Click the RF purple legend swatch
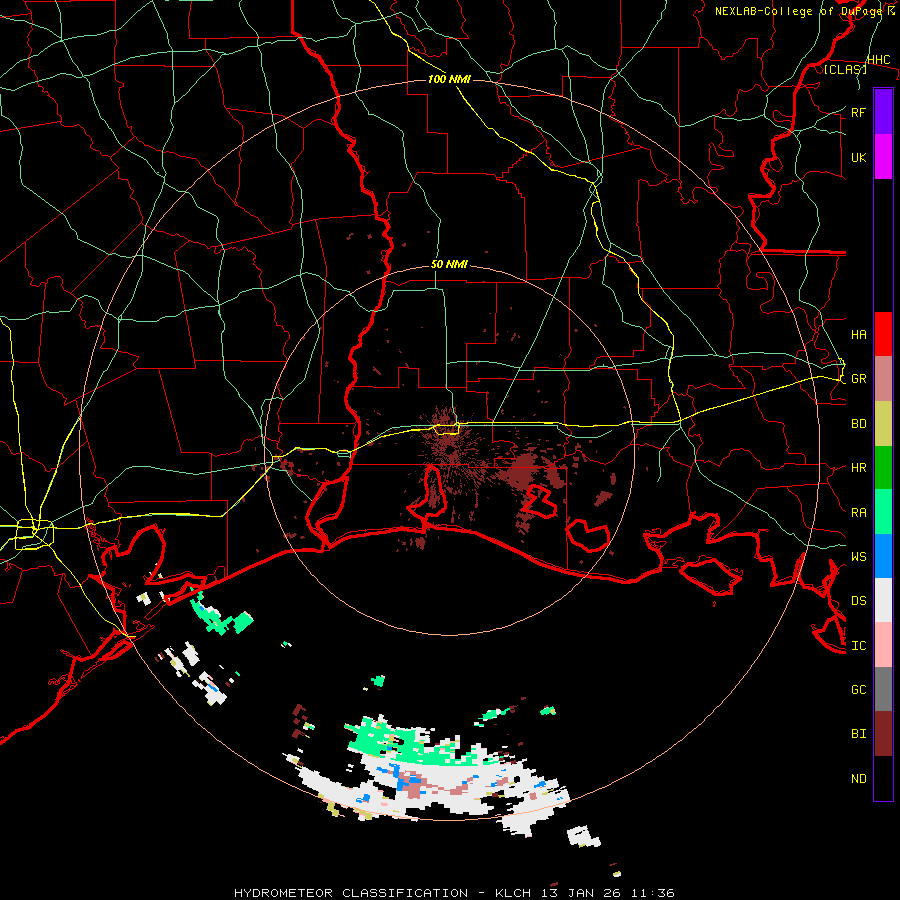The image size is (900, 900). tap(883, 112)
